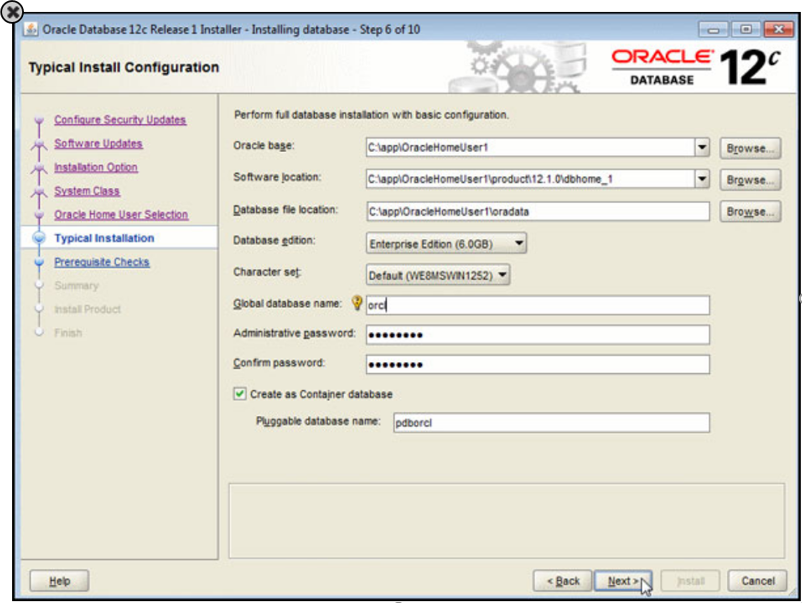The image size is (802, 603).
Task: Focus the Global database name field
Action: [538, 305]
